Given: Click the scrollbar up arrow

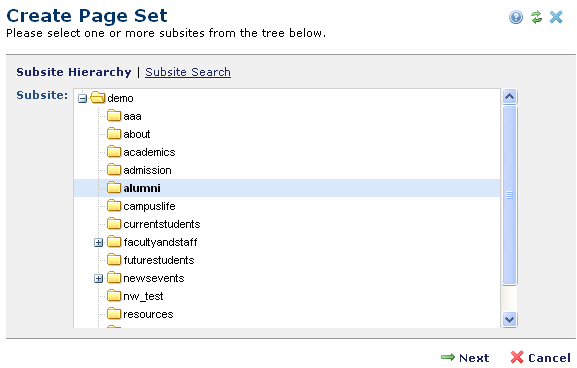Looking at the screenshot, I should (510, 96).
